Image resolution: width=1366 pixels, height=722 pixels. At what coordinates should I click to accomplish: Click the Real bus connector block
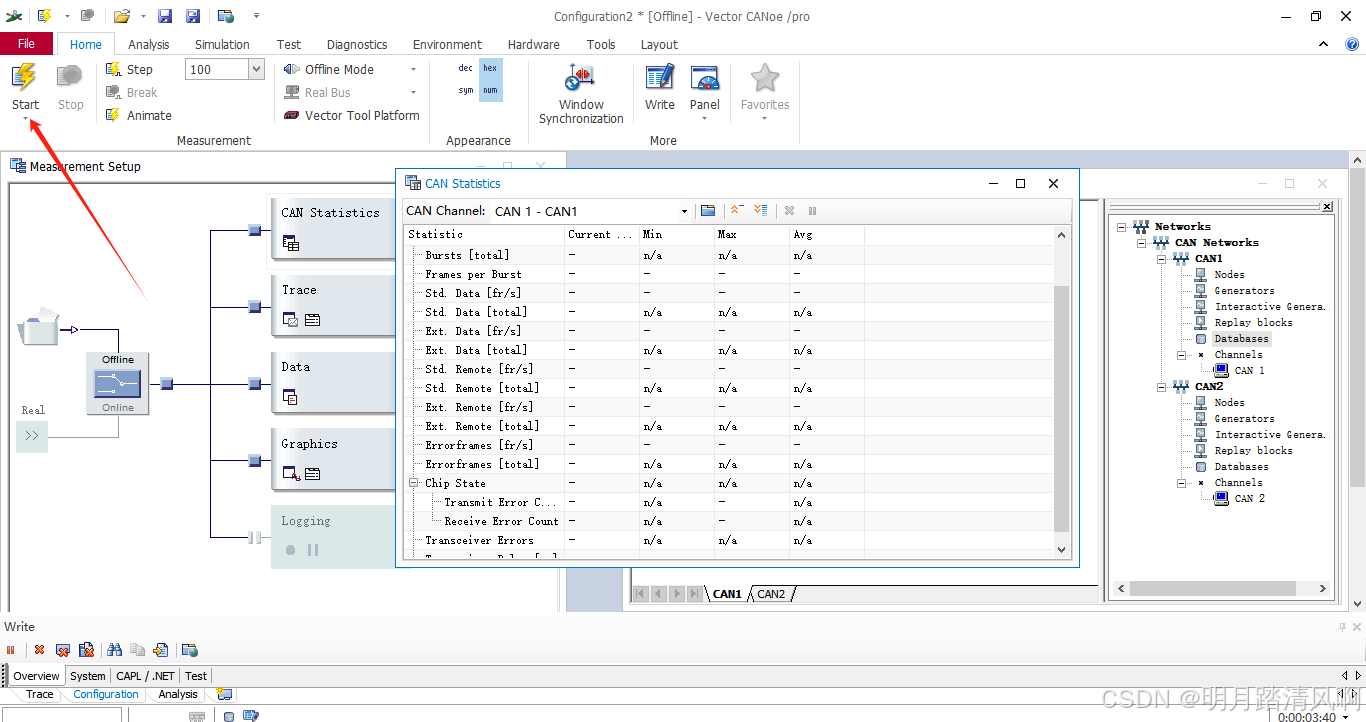(32, 436)
